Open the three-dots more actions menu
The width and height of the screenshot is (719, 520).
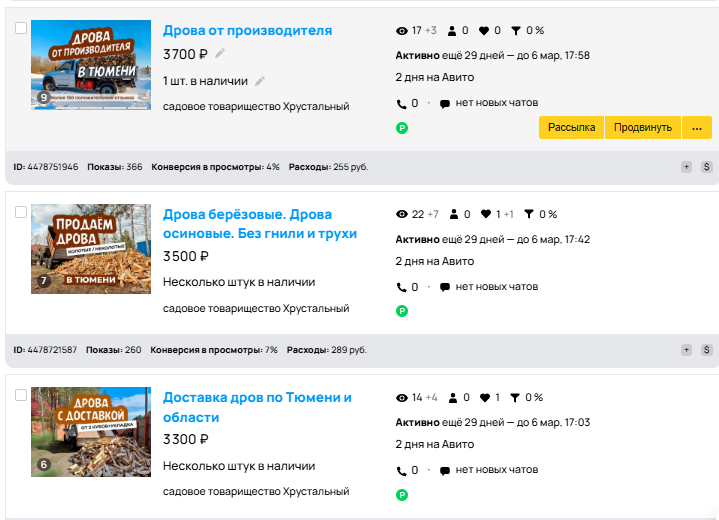[x=697, y=127]
